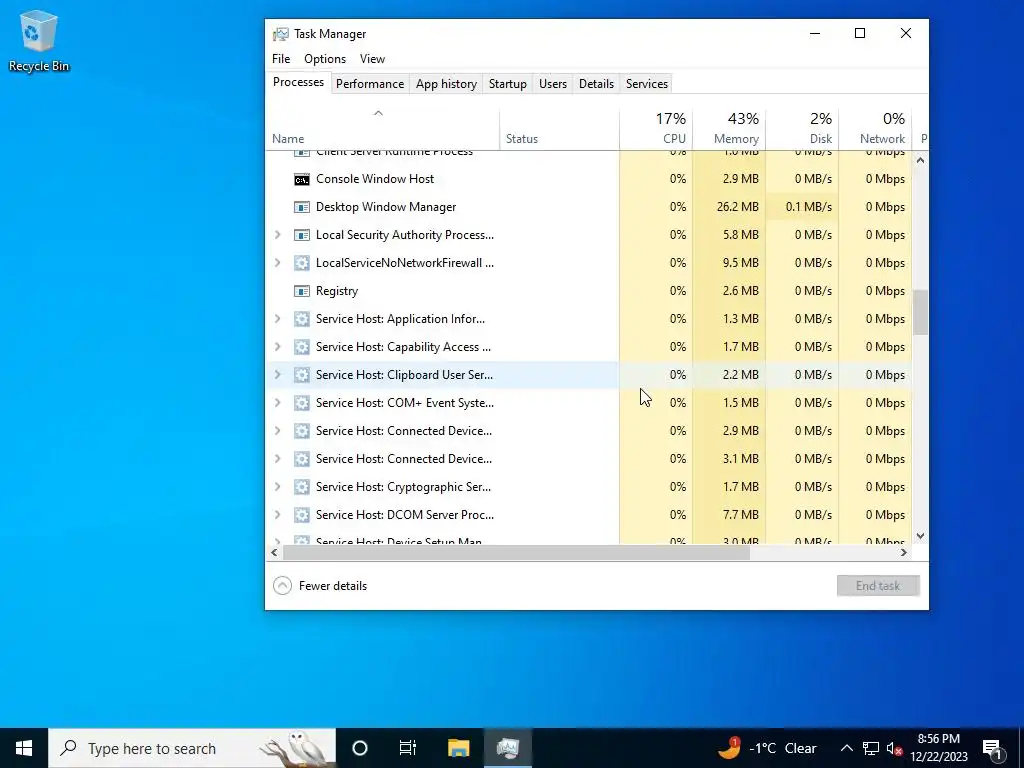Click the Service Host: COM+ Event Syste gear icon

pyautogui.click(x=301, y=404)
